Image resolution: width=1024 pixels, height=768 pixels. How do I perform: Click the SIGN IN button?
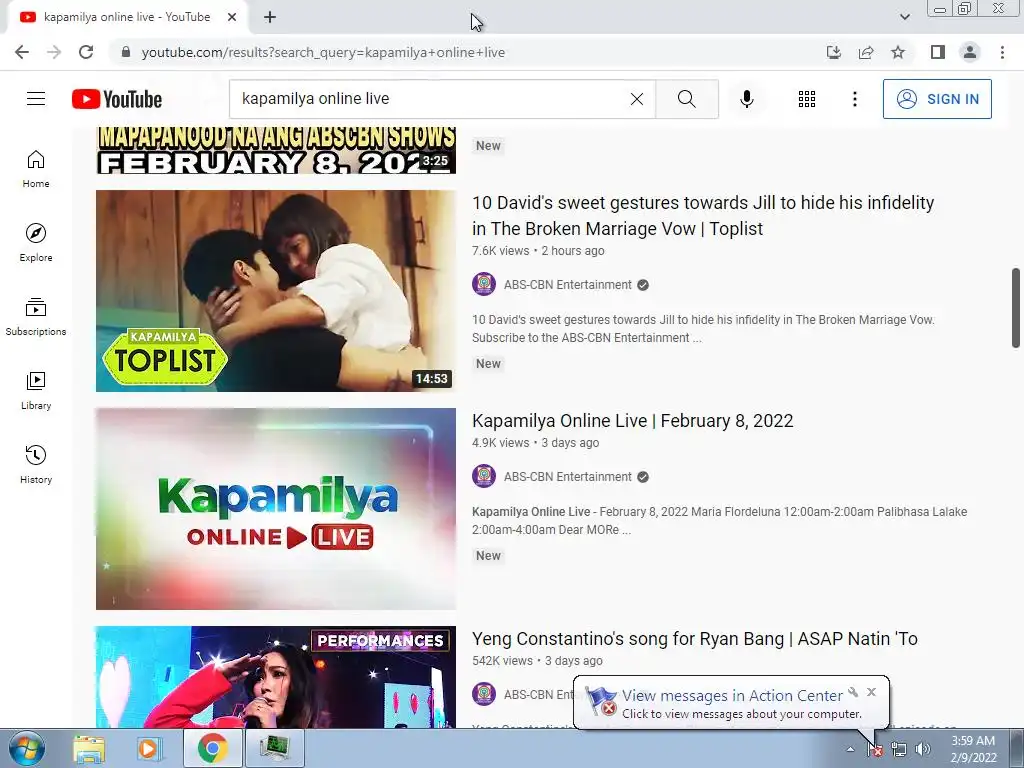[937, 99]
